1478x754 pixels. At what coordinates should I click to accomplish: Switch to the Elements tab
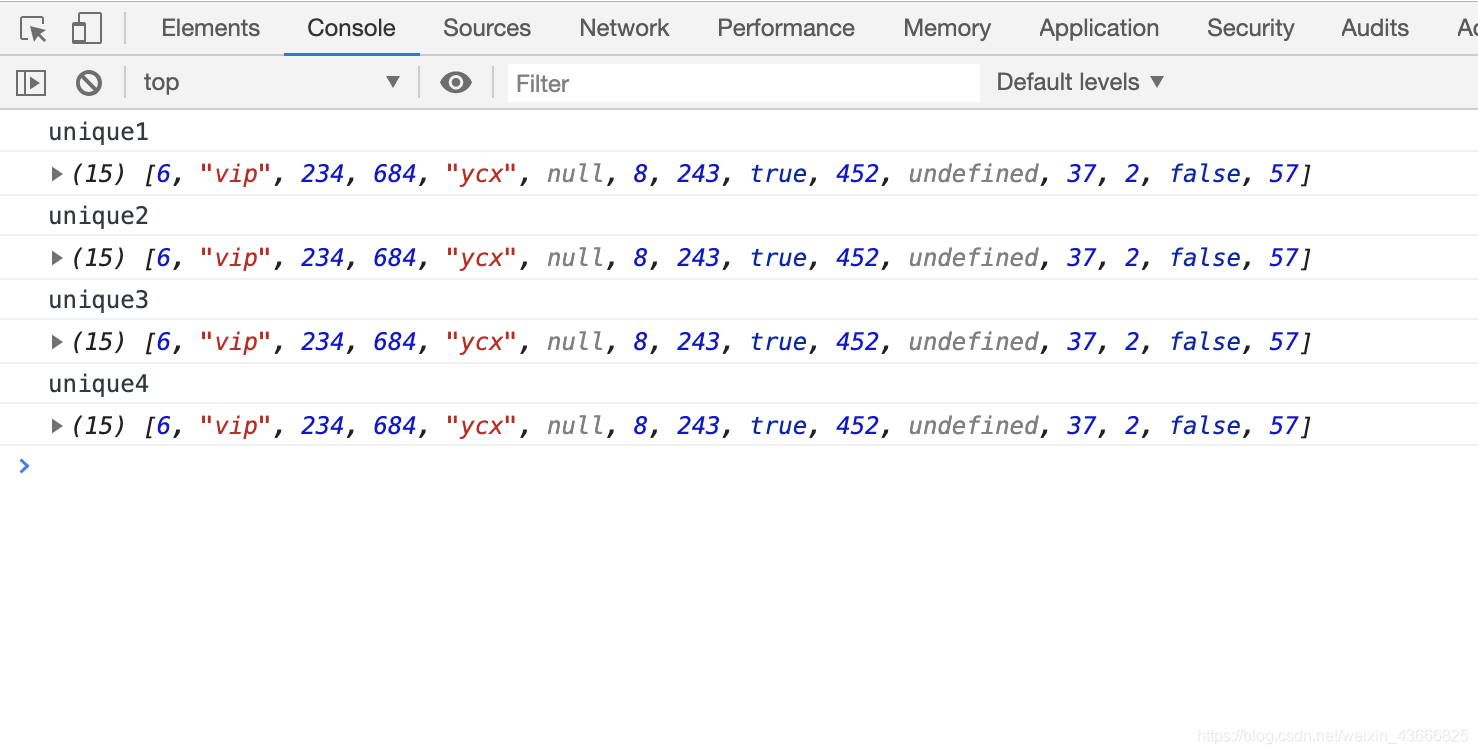pos(211,28)
